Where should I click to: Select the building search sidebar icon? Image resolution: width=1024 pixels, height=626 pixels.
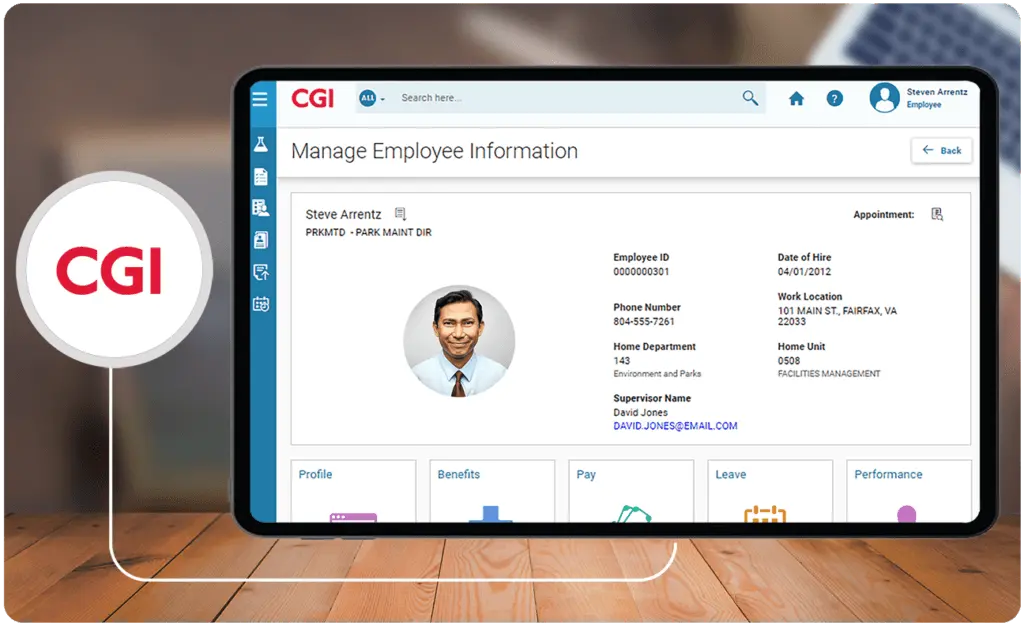(x=261, y=208)
